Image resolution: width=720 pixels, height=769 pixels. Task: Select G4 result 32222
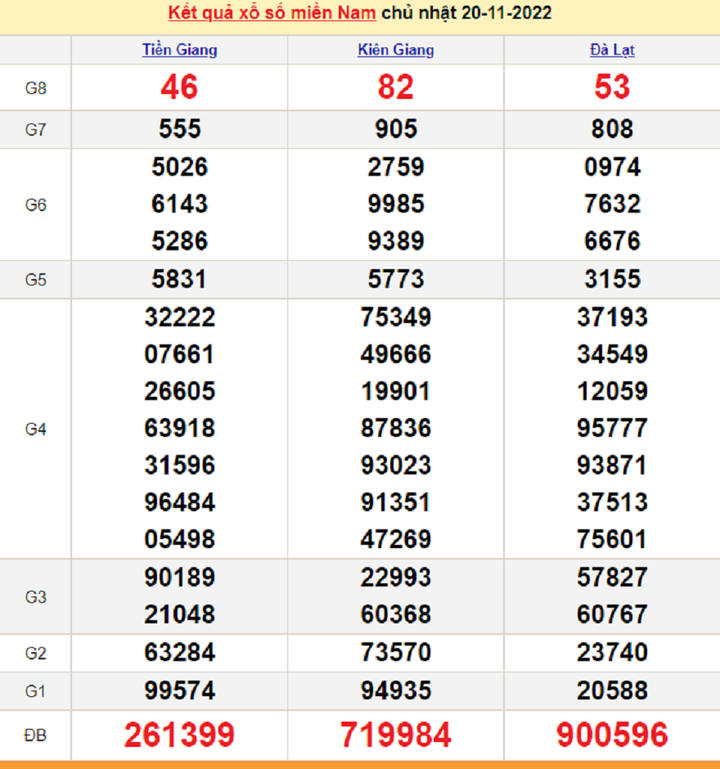pos(179,318)
